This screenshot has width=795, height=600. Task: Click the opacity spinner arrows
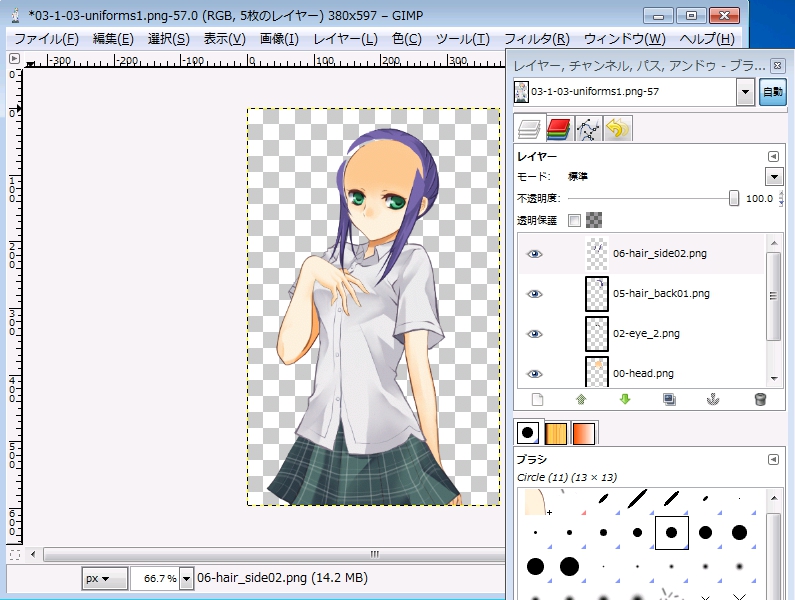point(781,198)
